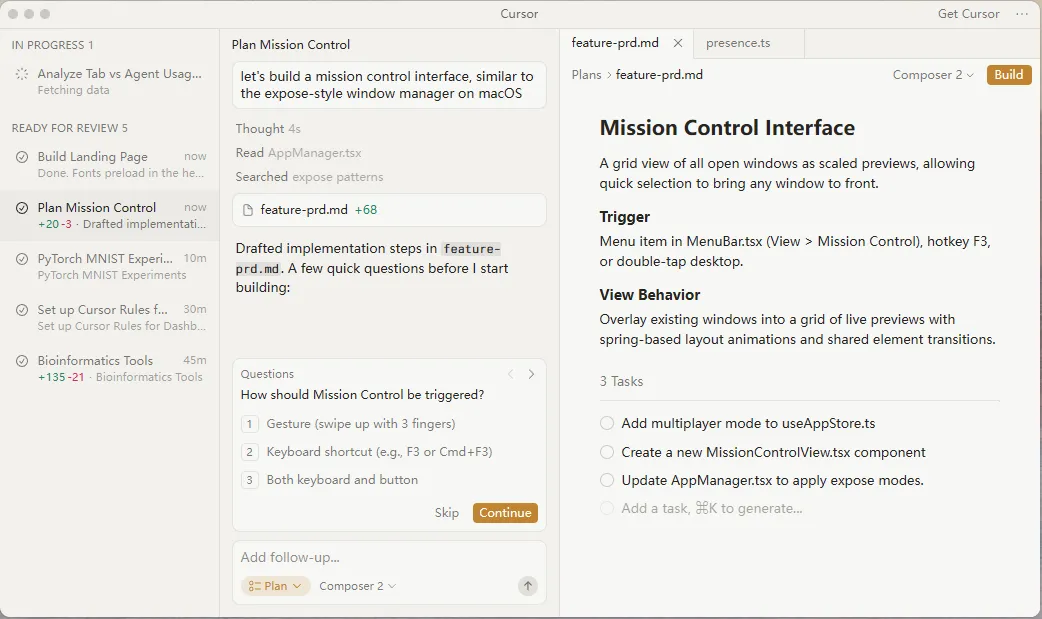The width and height of the screenshot is (1042, 619).
Task: Open the Analyze Tab vs Agent Usage task
Action: click(110, 82)
